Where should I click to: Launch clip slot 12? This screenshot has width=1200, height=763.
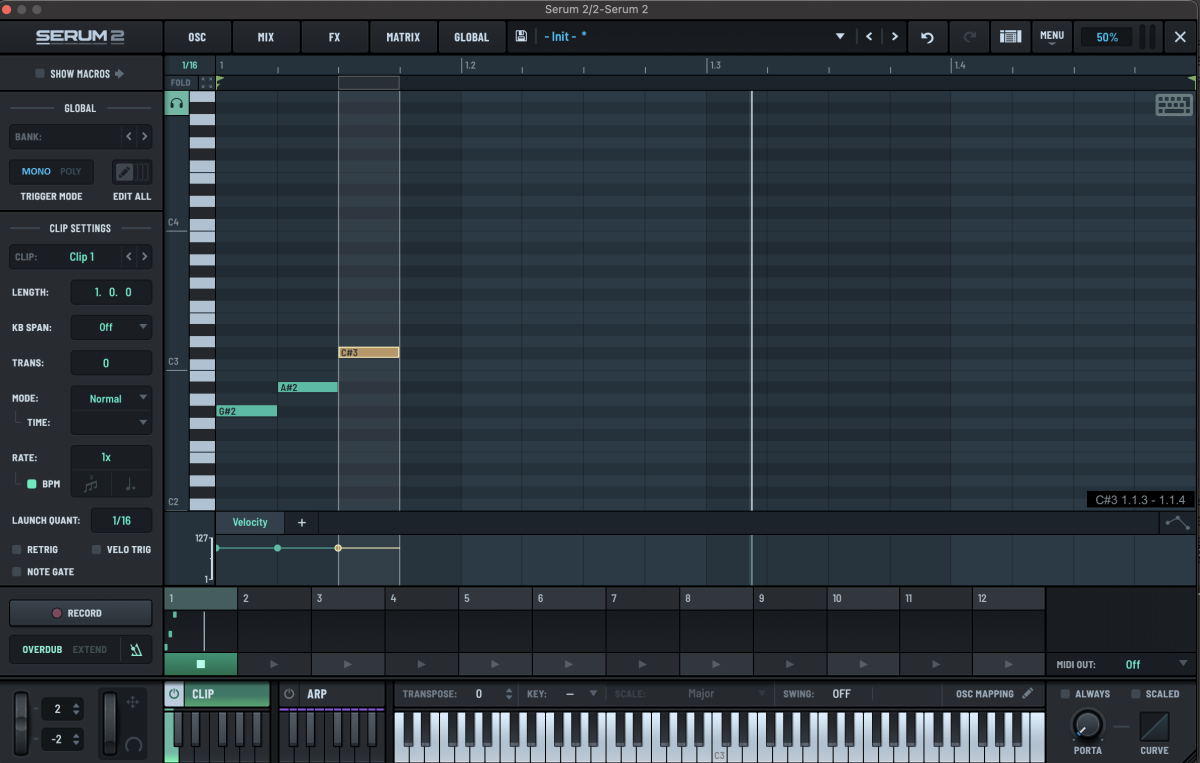click(x=1009, y=664)
